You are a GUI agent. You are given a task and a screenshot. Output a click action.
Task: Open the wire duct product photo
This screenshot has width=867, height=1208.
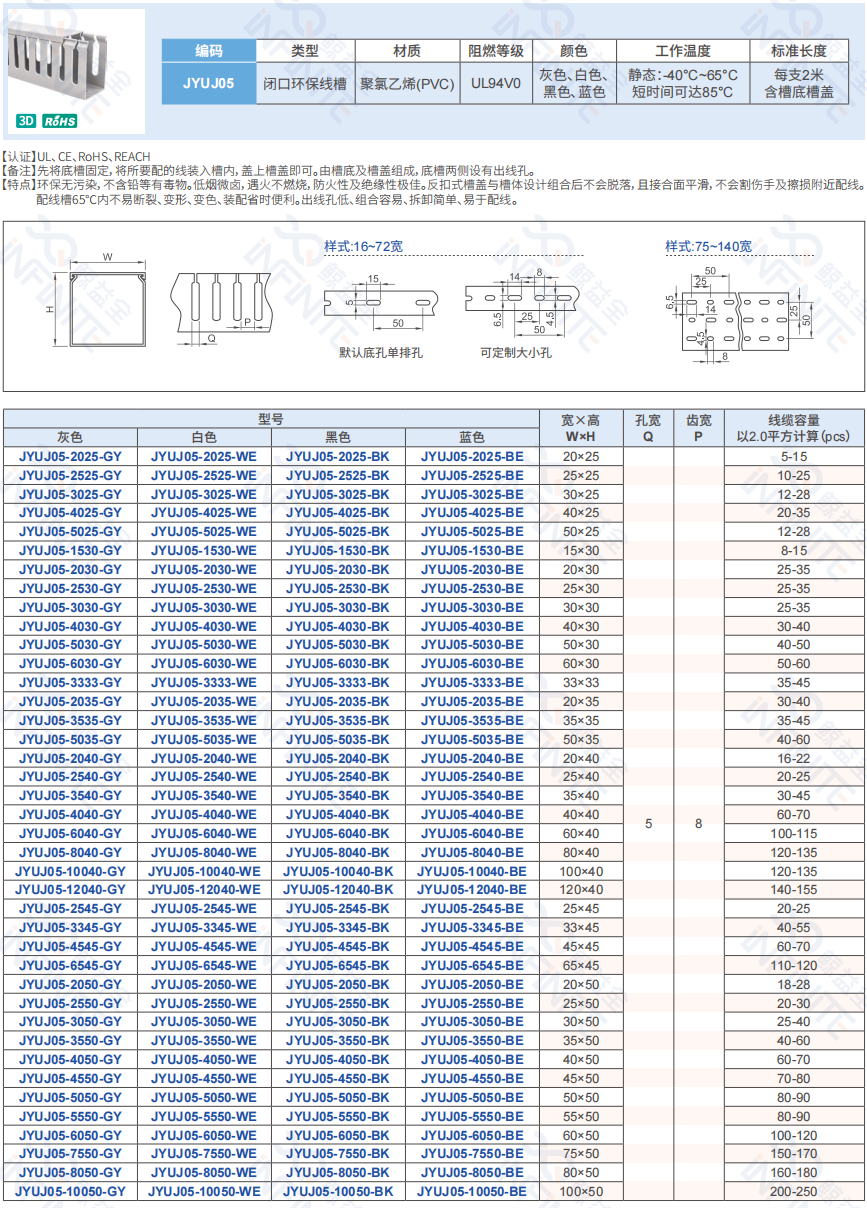point(74,62)
